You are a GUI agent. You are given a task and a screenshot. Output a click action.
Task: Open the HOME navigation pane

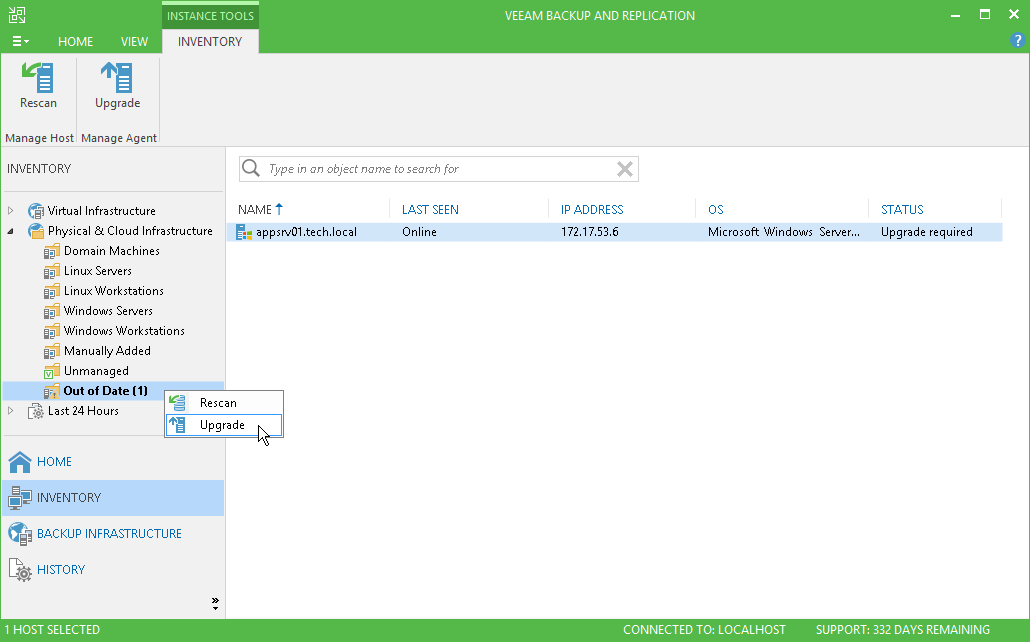pyautogui.click(x=113, y=462)
